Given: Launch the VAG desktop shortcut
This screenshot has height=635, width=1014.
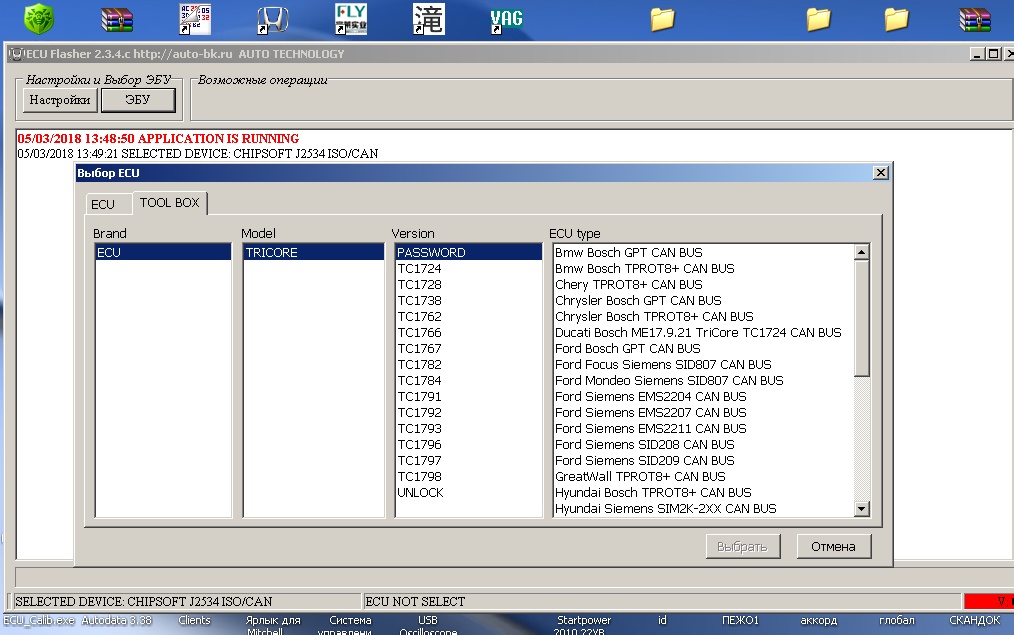Looking at the screenshot, I should tap(506, 19).
